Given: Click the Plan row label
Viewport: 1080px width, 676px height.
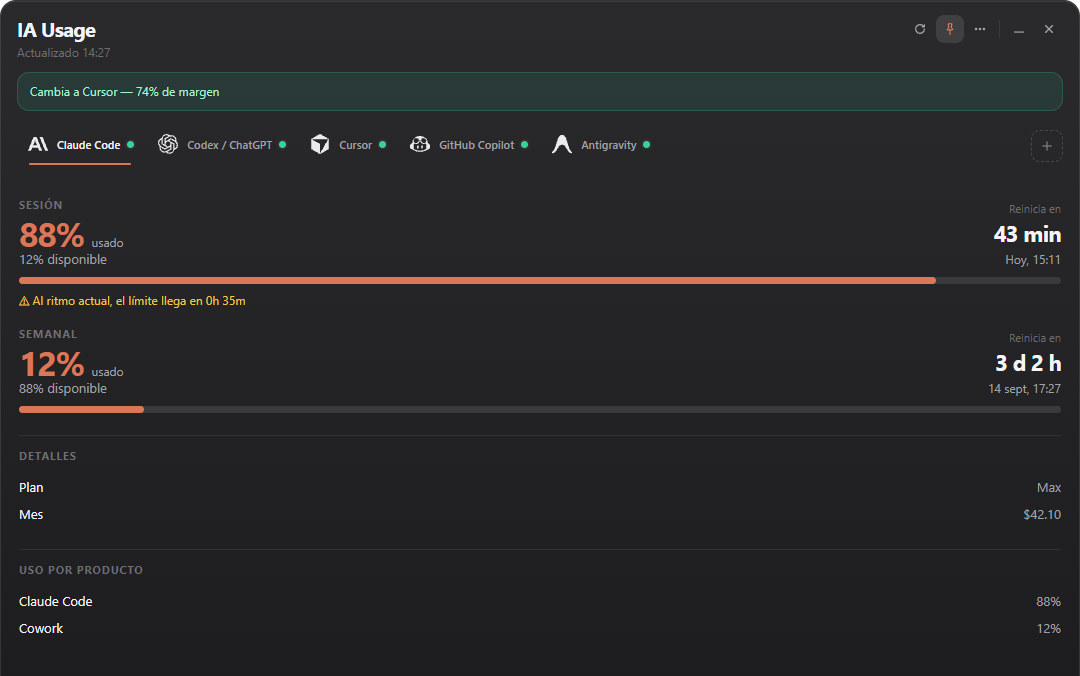Looking at the screenshot, I should (31, 487).
